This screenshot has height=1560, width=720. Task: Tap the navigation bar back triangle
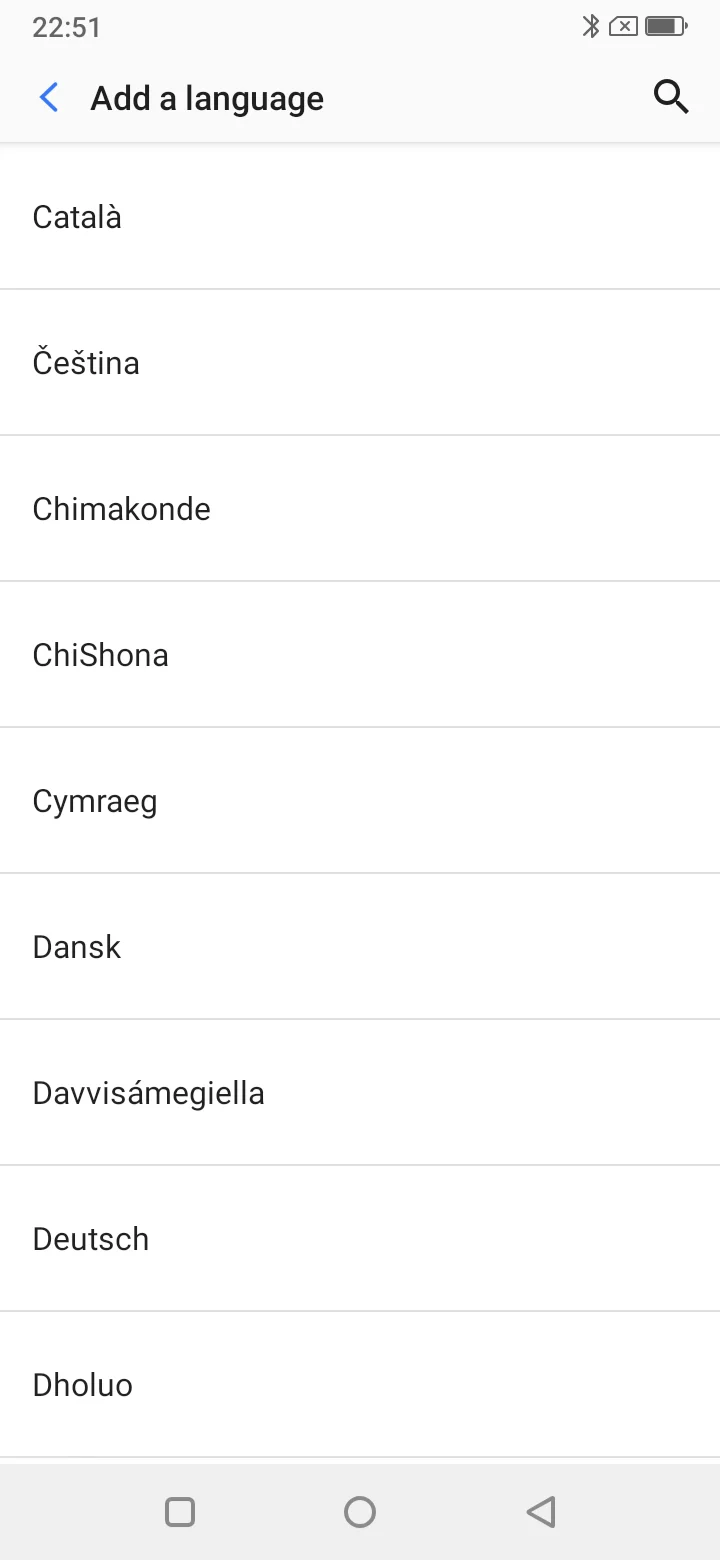click(541, 1511)
